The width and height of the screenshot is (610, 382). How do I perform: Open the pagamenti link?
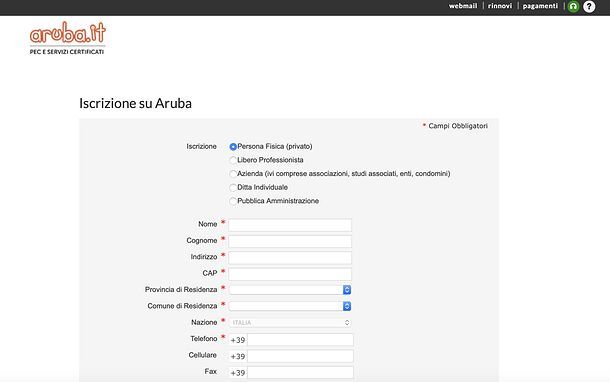540,6
